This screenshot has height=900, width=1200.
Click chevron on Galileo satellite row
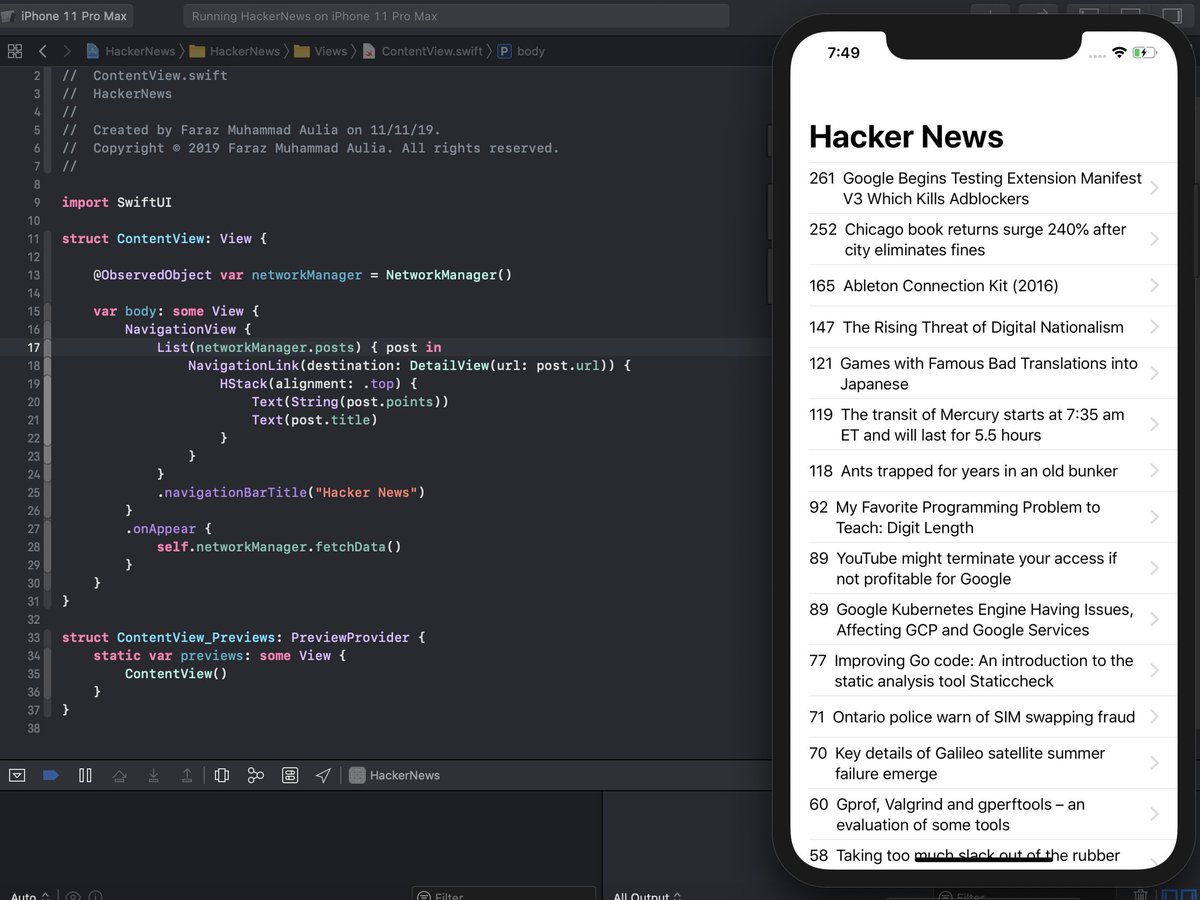click(x=1154, y=763)
